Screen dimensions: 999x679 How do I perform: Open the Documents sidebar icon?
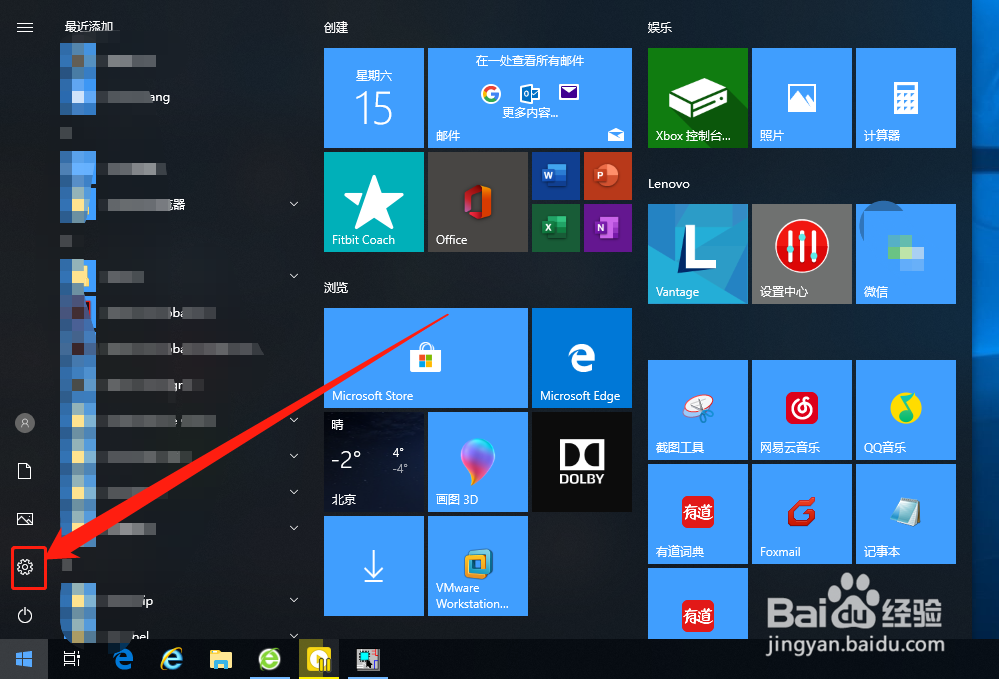point(25,471)
